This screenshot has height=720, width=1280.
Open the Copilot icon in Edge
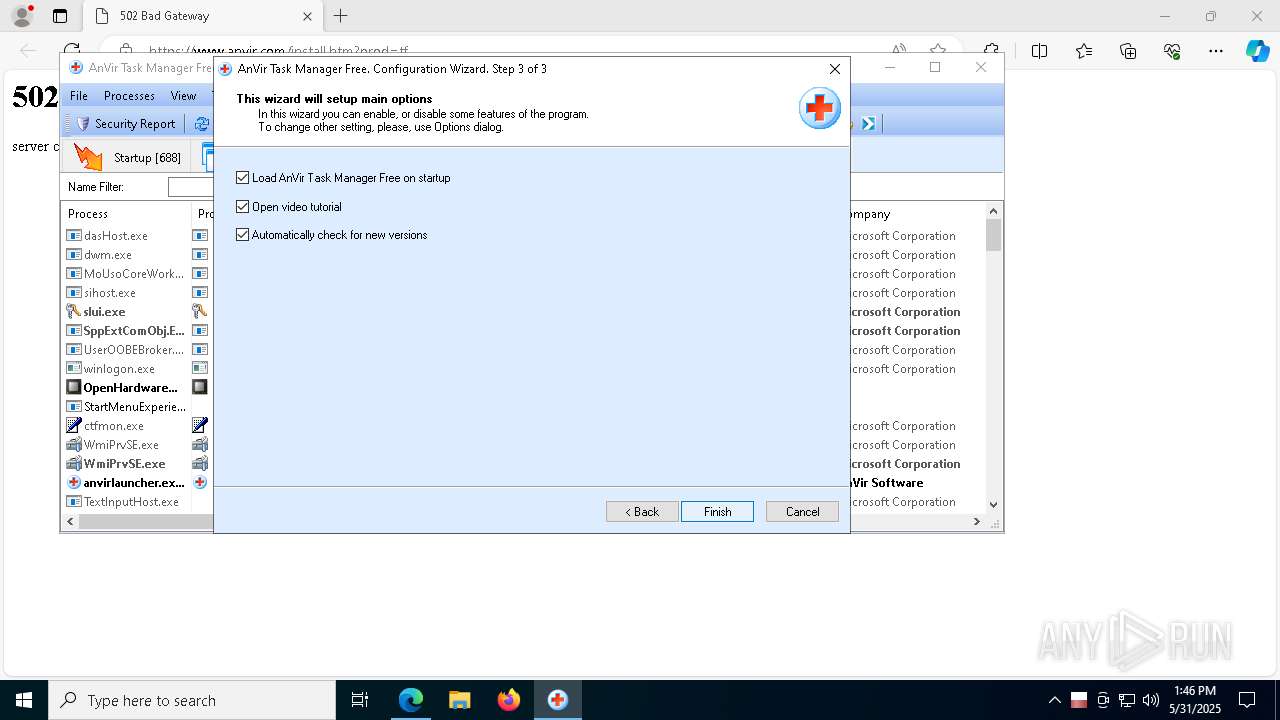tap(1257, 51)
